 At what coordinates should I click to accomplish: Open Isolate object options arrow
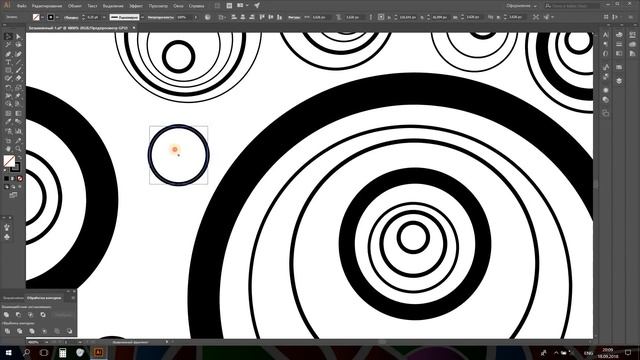point(553,17)
